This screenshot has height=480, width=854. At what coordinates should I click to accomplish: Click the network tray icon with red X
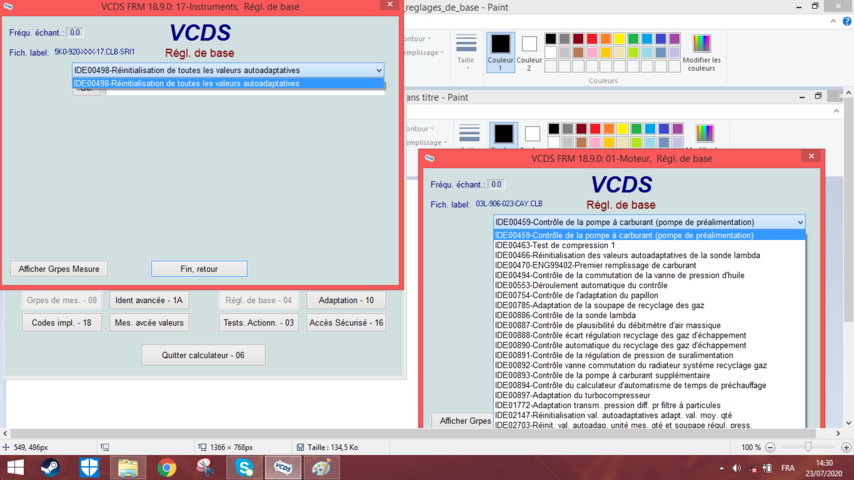[x=752, y=469]
